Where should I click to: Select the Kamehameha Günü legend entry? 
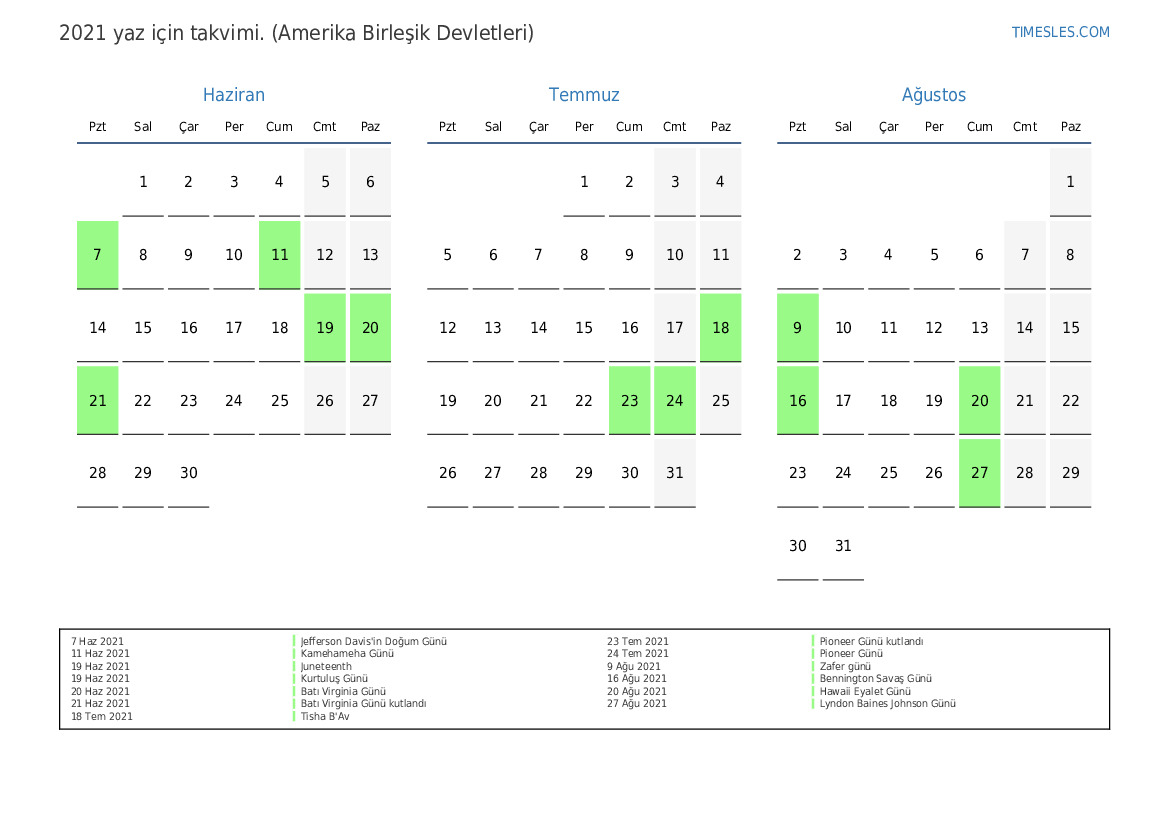[x=347, y=654]
